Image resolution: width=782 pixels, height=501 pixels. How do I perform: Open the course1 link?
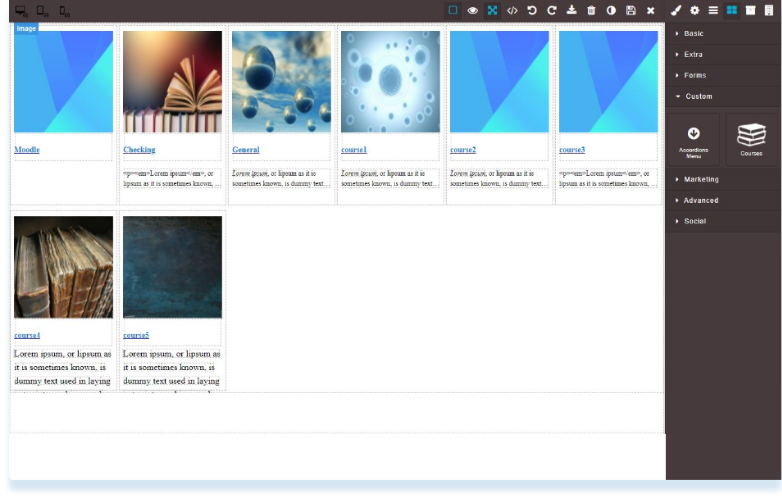coord(354,150)
